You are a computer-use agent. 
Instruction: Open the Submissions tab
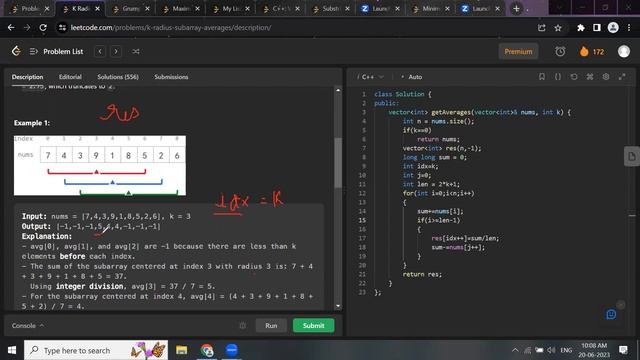pos(171,77)
